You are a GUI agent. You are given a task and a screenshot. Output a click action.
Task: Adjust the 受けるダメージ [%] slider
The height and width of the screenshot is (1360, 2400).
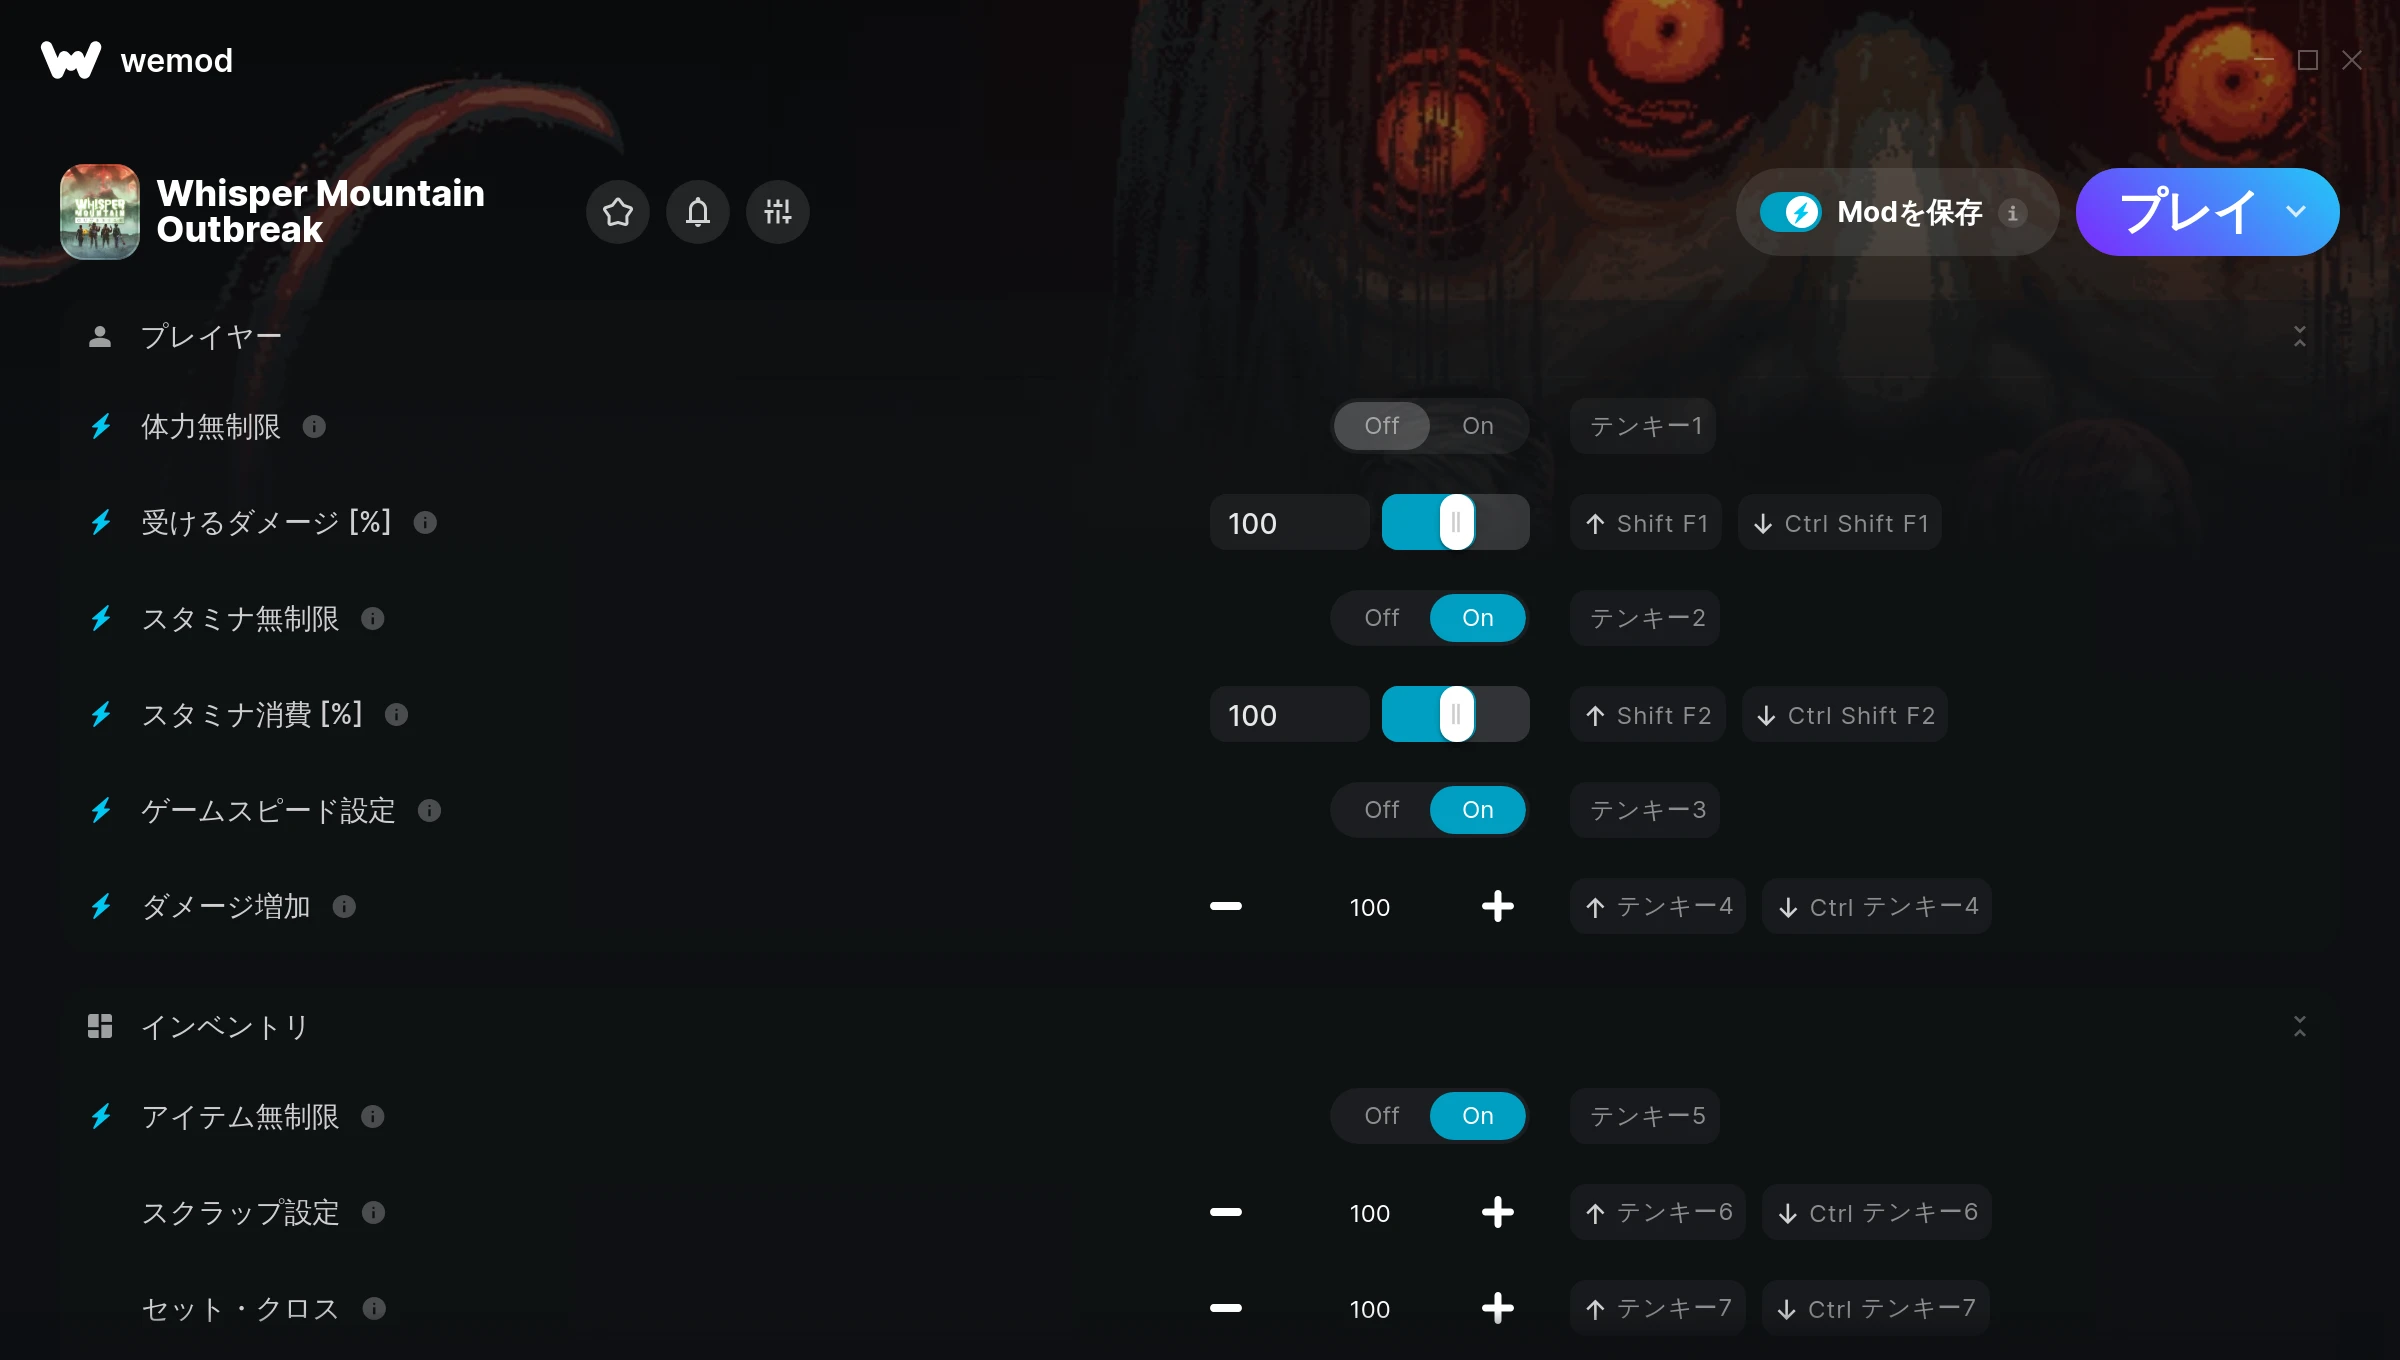pos(1456,522)
